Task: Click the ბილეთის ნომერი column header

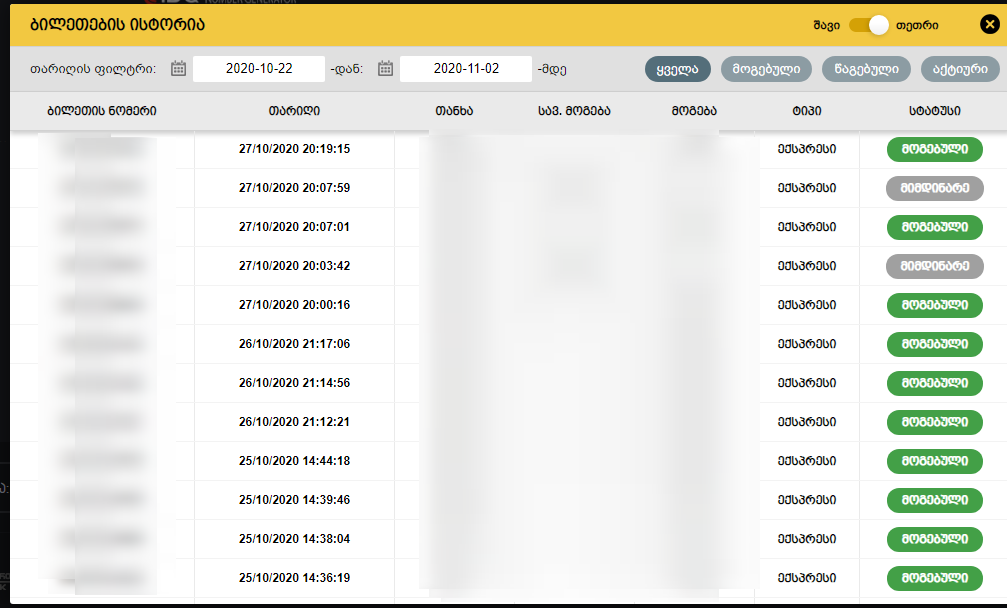Action: (102, 110)
